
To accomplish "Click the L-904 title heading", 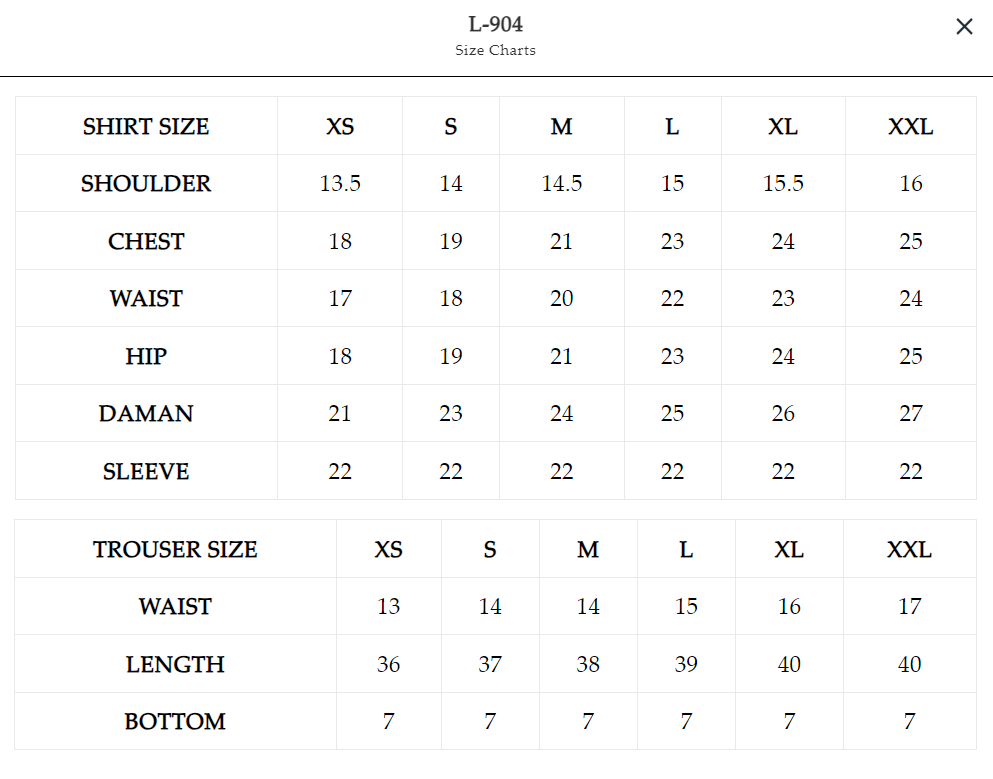I will [x=495, y=24].
